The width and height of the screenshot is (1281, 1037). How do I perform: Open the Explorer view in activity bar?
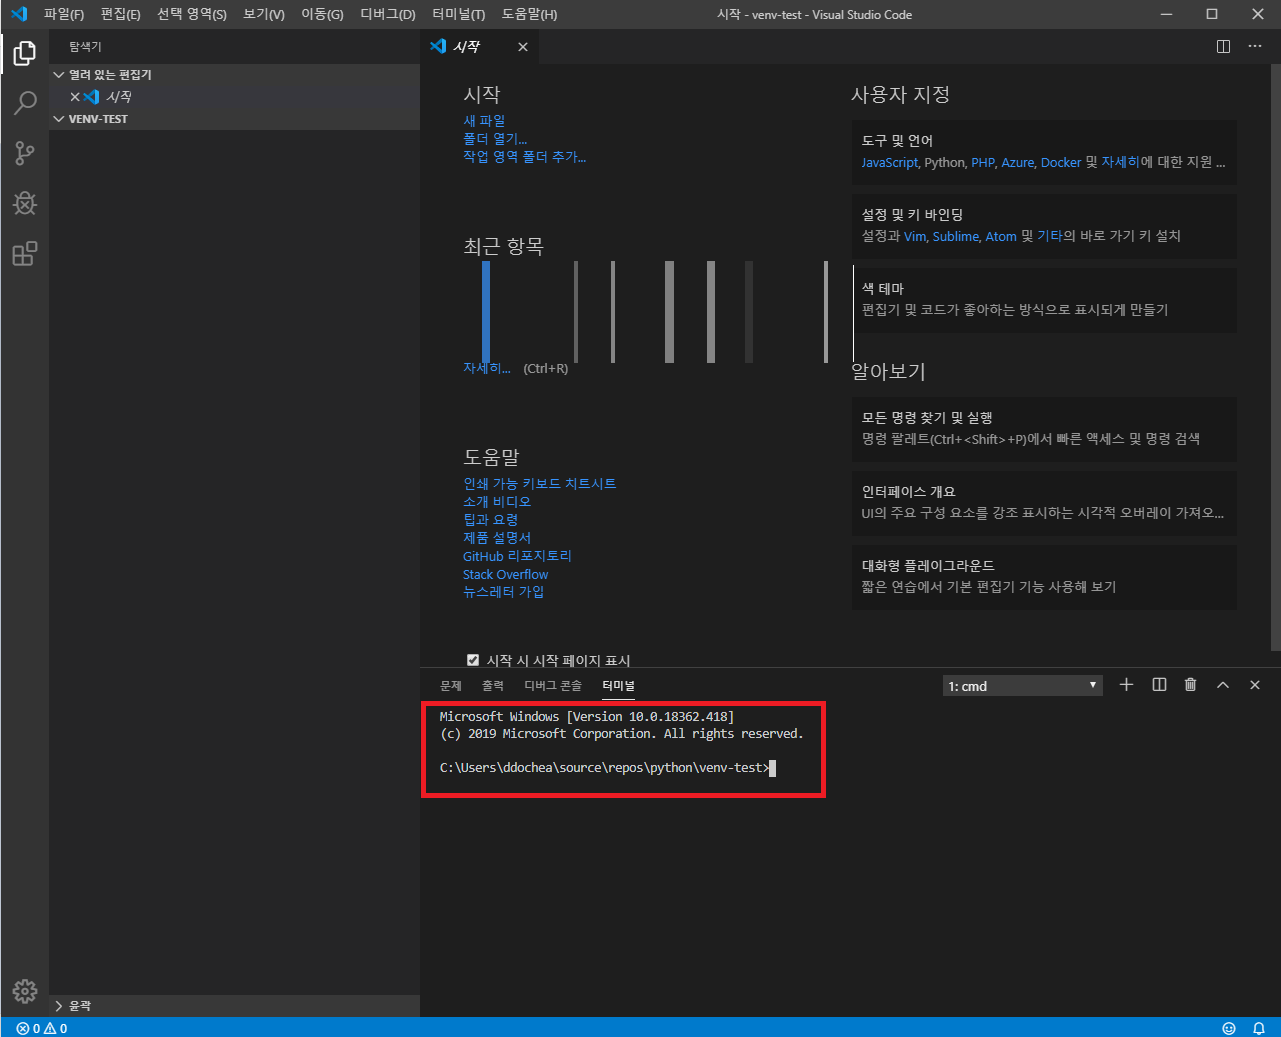tap(25, 52)
